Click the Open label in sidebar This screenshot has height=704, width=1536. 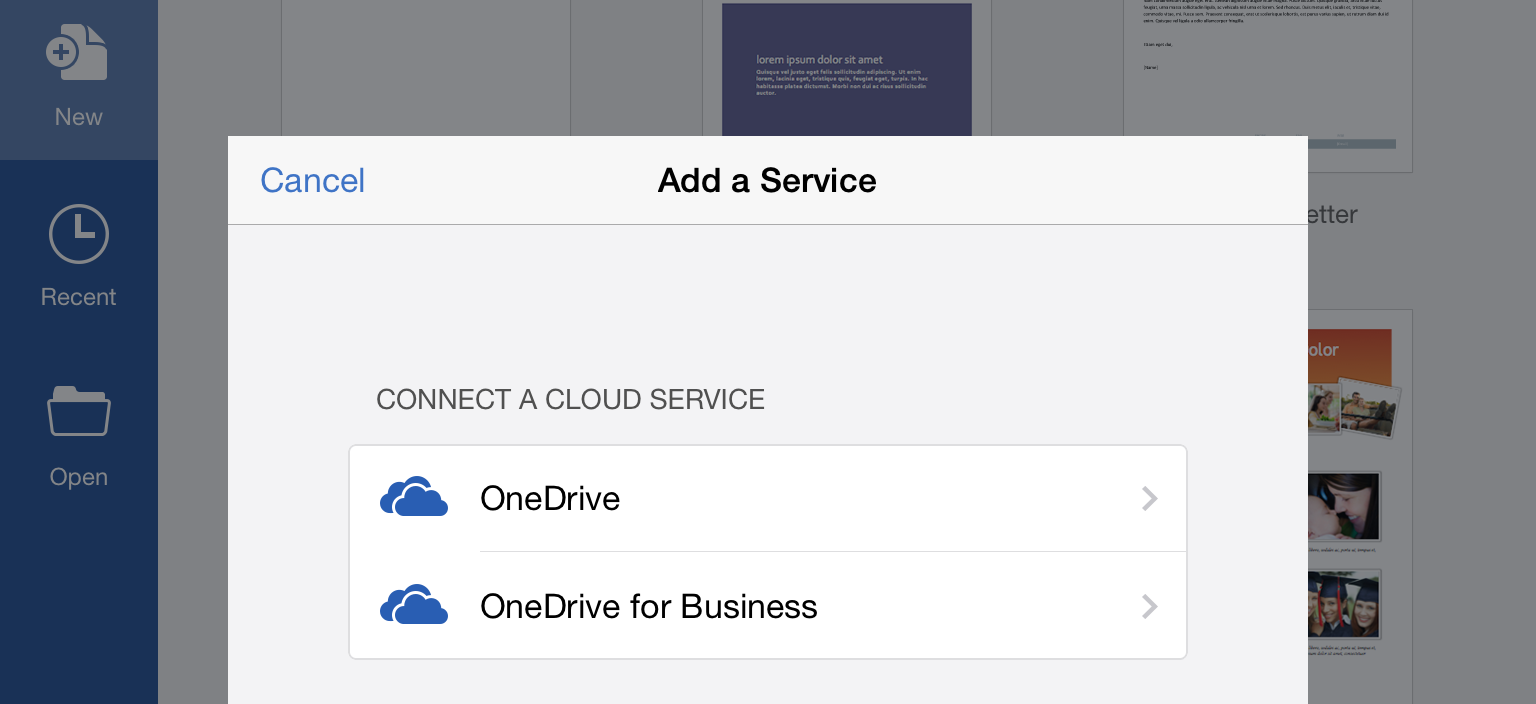click(x=79, y=477)
